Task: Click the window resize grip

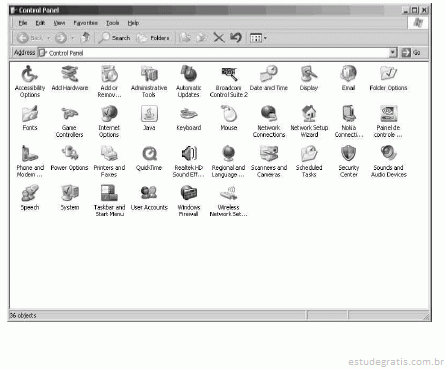Action: [426, 317]
